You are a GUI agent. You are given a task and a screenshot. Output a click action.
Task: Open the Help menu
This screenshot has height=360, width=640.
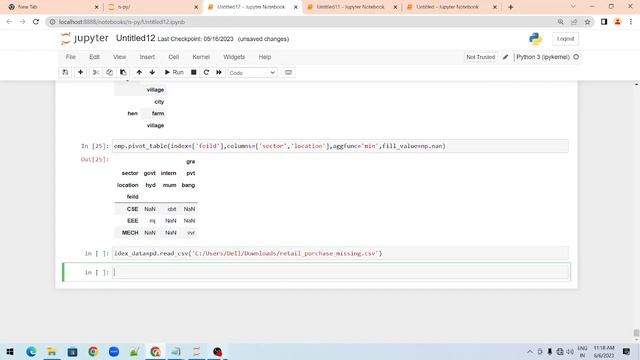264,57
